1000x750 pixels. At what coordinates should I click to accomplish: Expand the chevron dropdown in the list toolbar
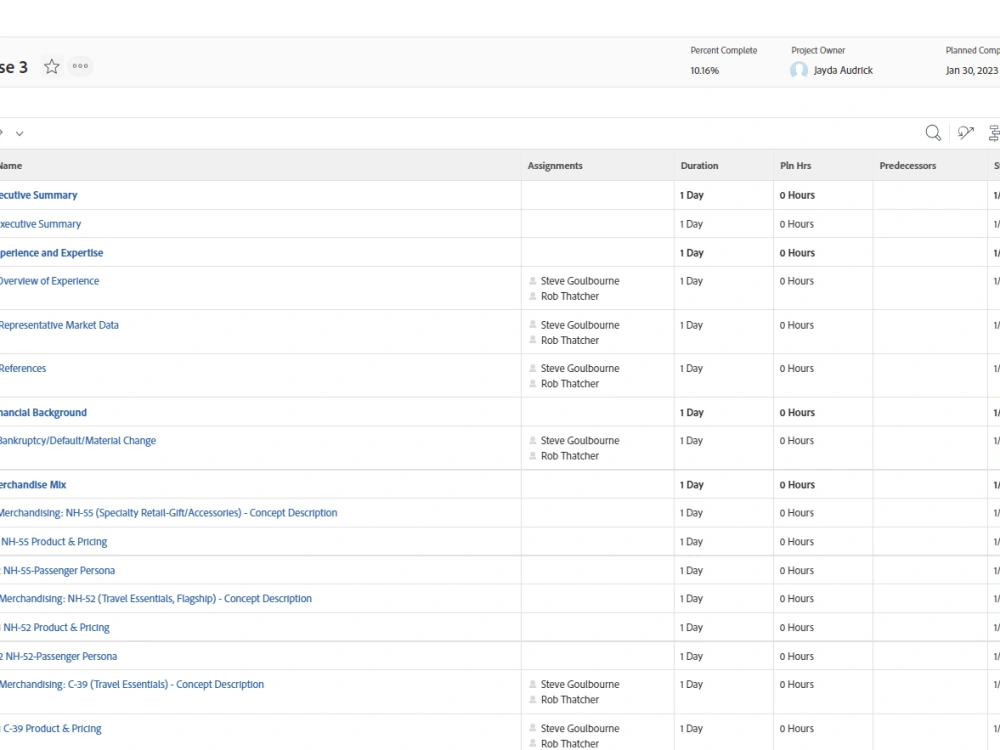pyautogui.click(x=20, y=133)
